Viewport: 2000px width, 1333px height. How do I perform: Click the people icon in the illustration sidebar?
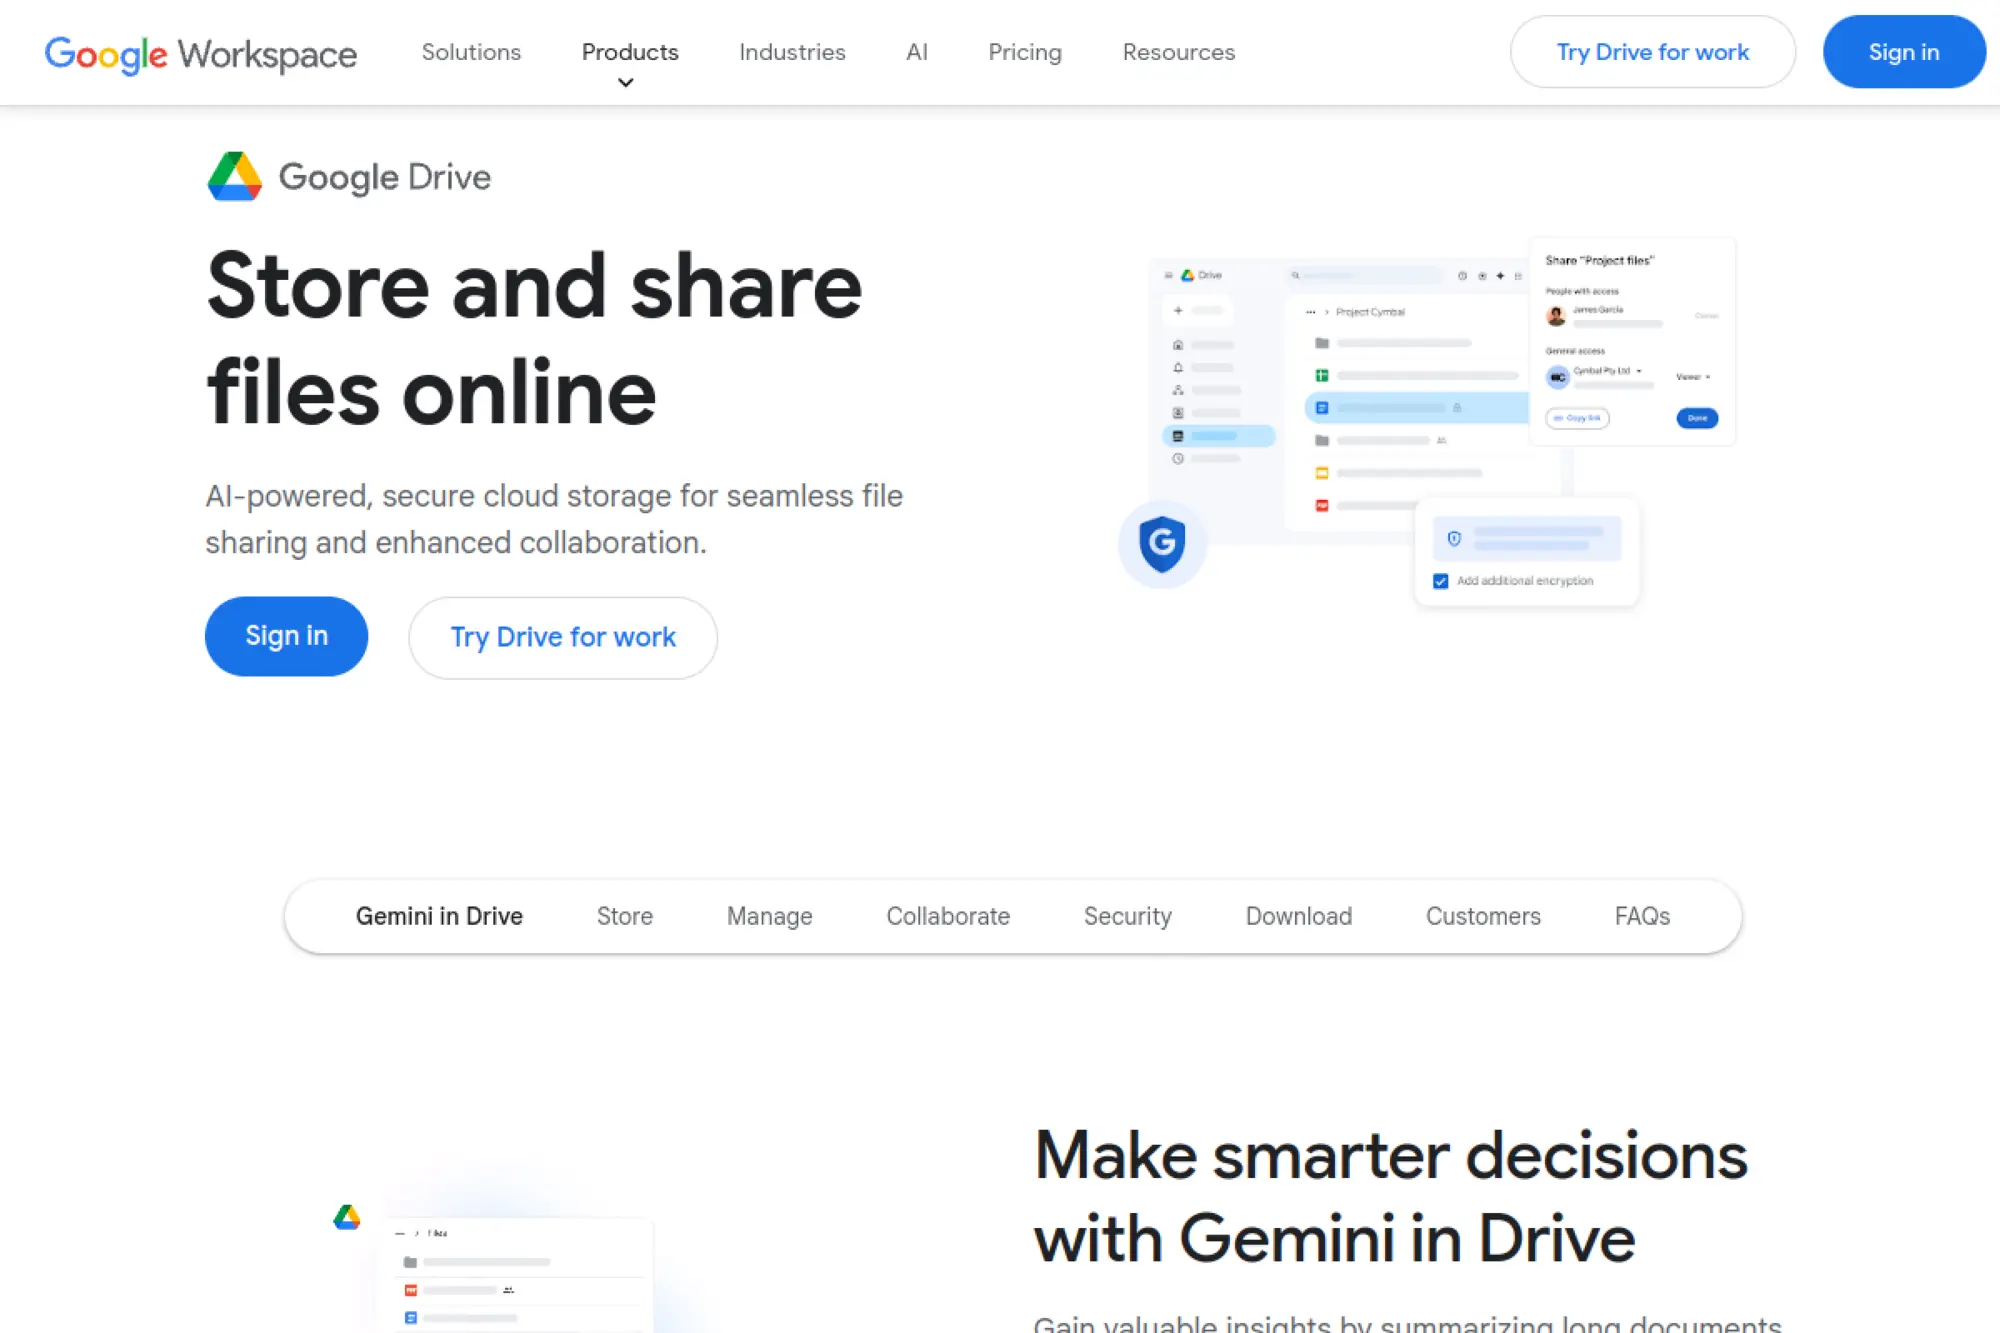coord(1177,391)
